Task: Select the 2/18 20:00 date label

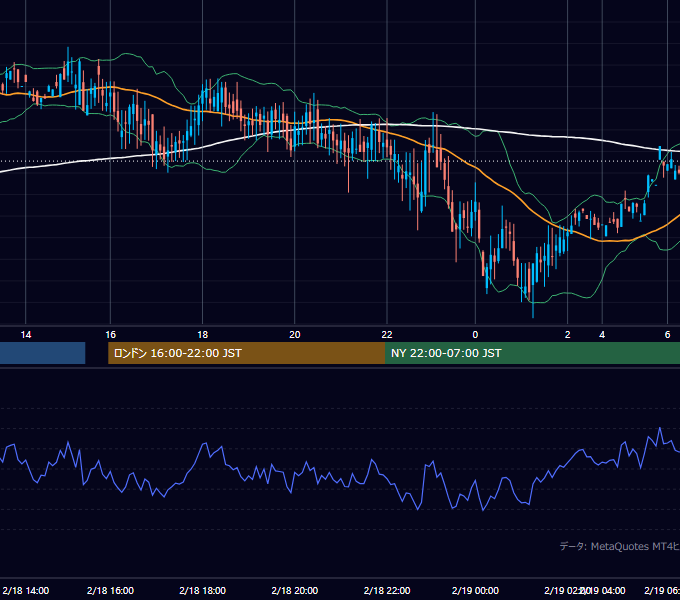Action: click(295, 590)
